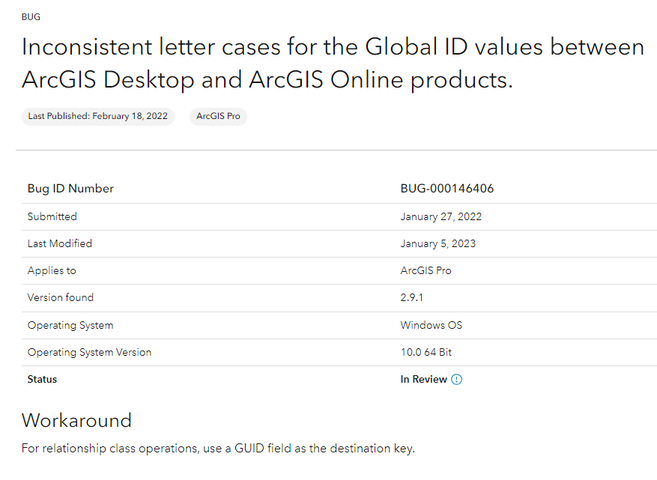Screen dimensions: 657x480
Task: Click the Last Modified row label
Action: click(x=59, y=243)
